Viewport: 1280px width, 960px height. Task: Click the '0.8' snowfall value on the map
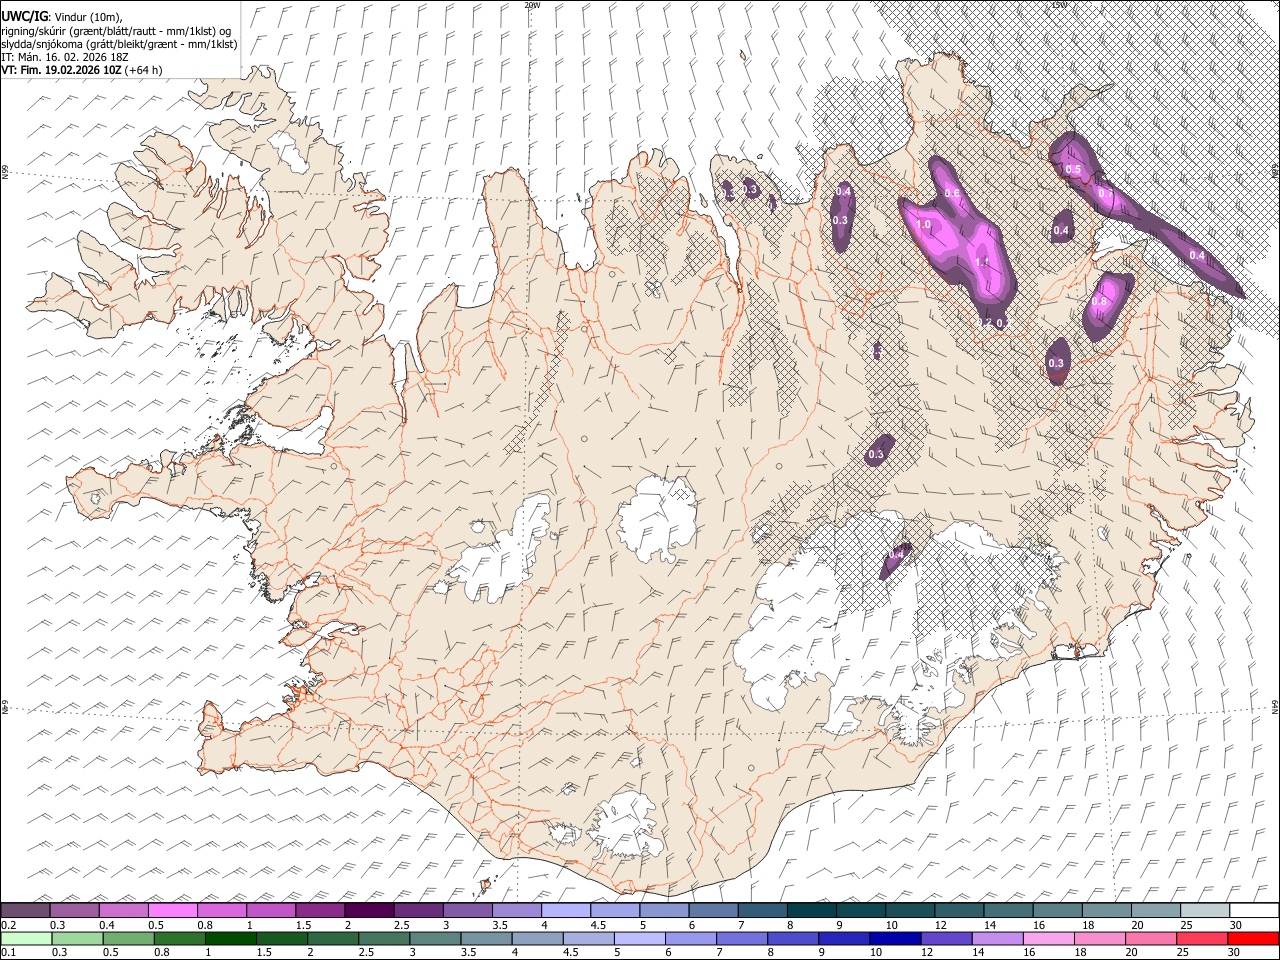tap(1099, 301)
